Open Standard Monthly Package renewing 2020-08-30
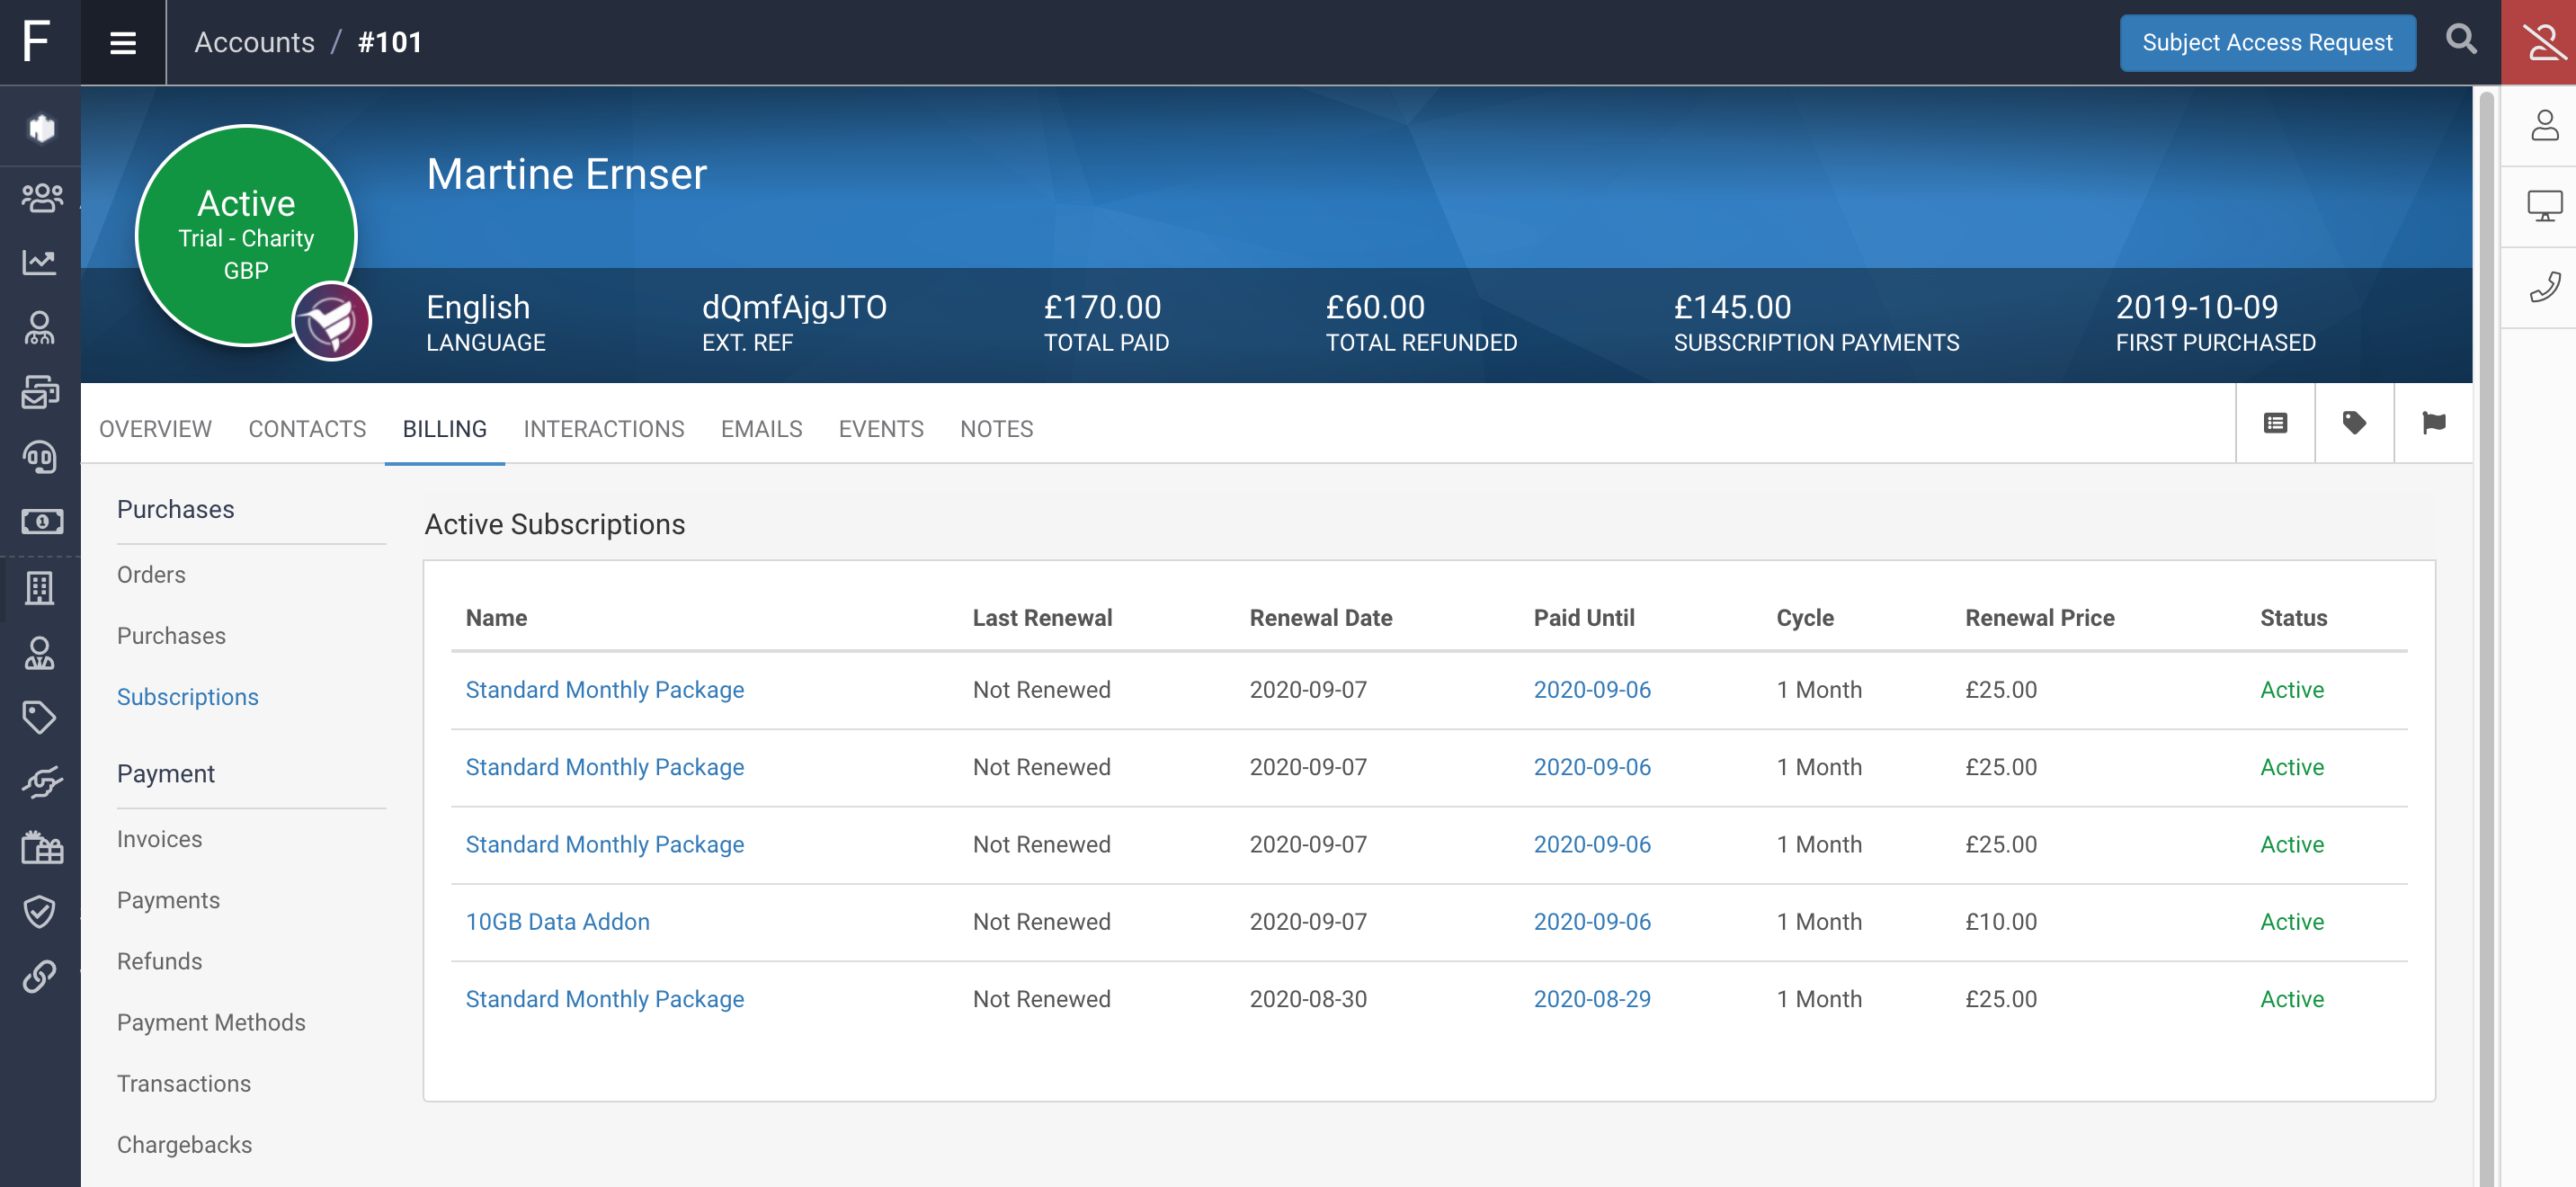This screenshot has width=2576, height=1187. 604,998
